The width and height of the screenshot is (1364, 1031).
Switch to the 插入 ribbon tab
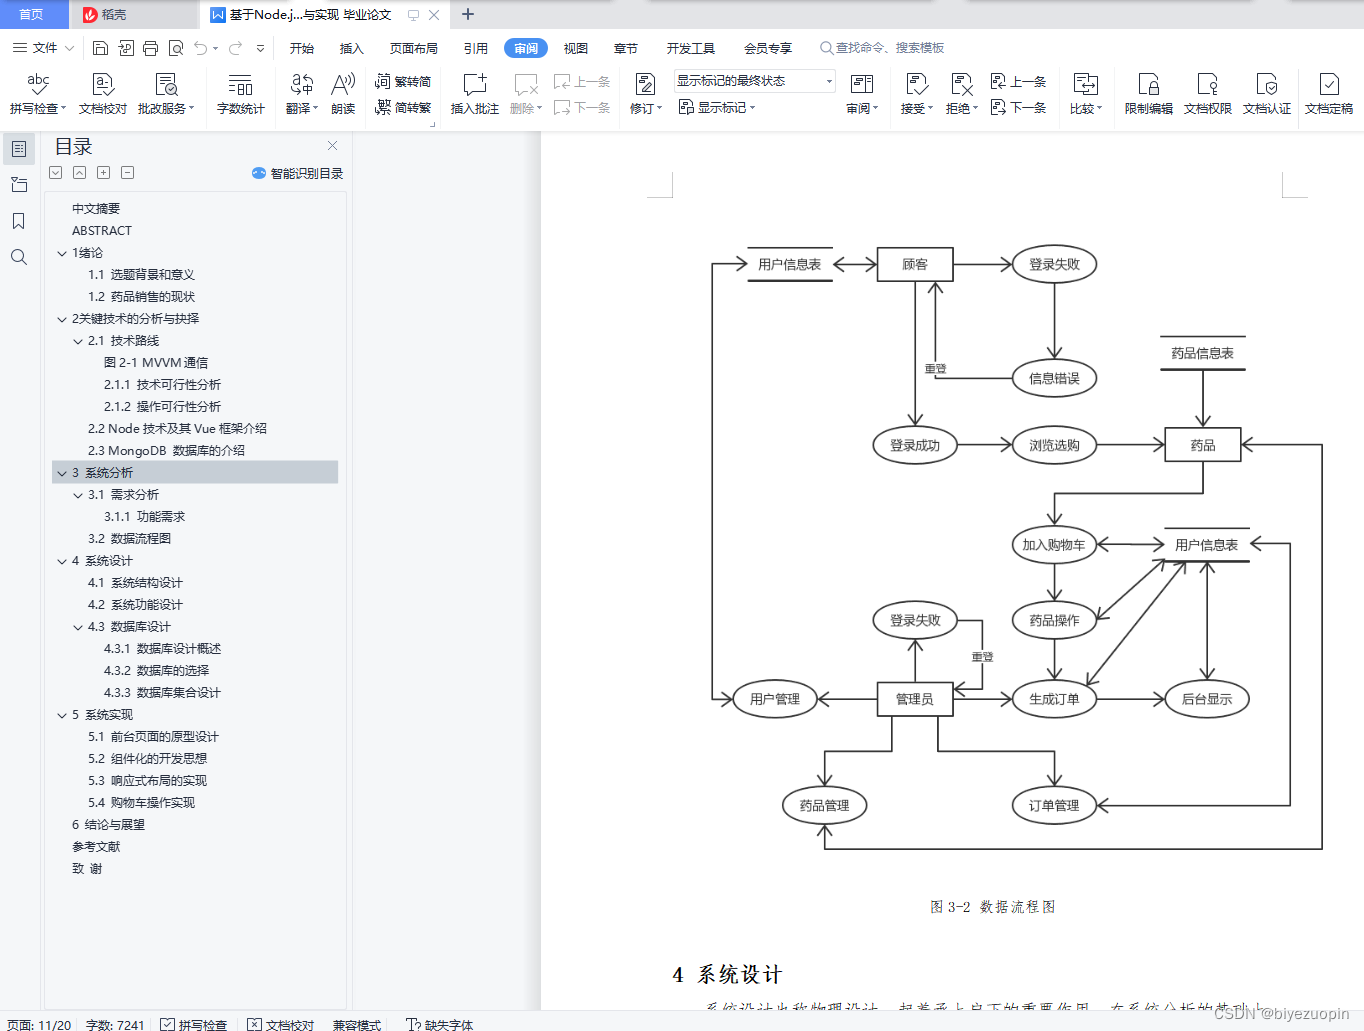[x=351, y=48]
